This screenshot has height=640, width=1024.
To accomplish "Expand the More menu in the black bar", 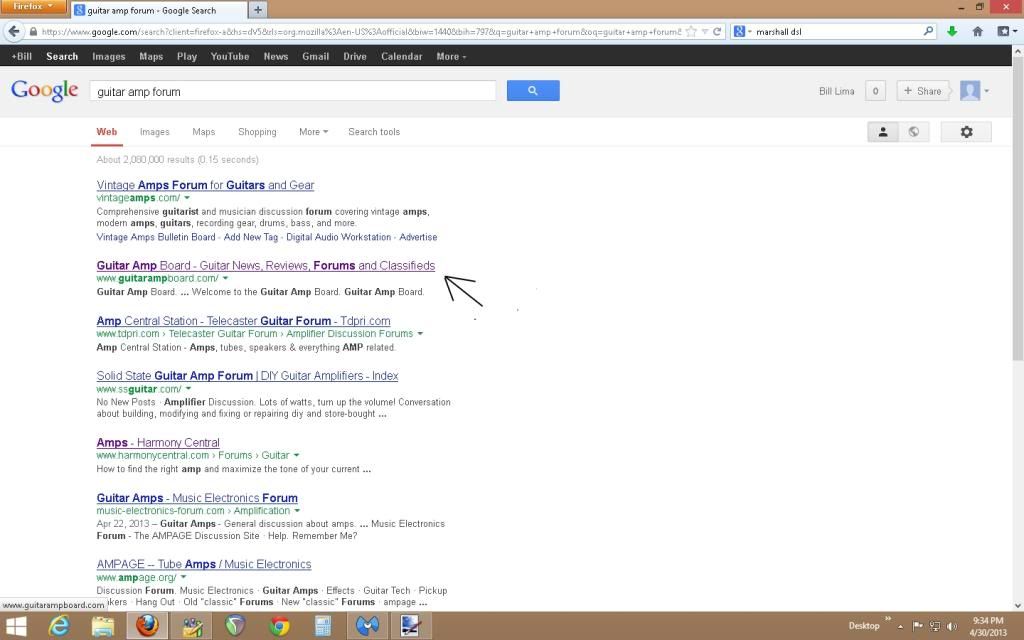I will click(x=451, y=56).
